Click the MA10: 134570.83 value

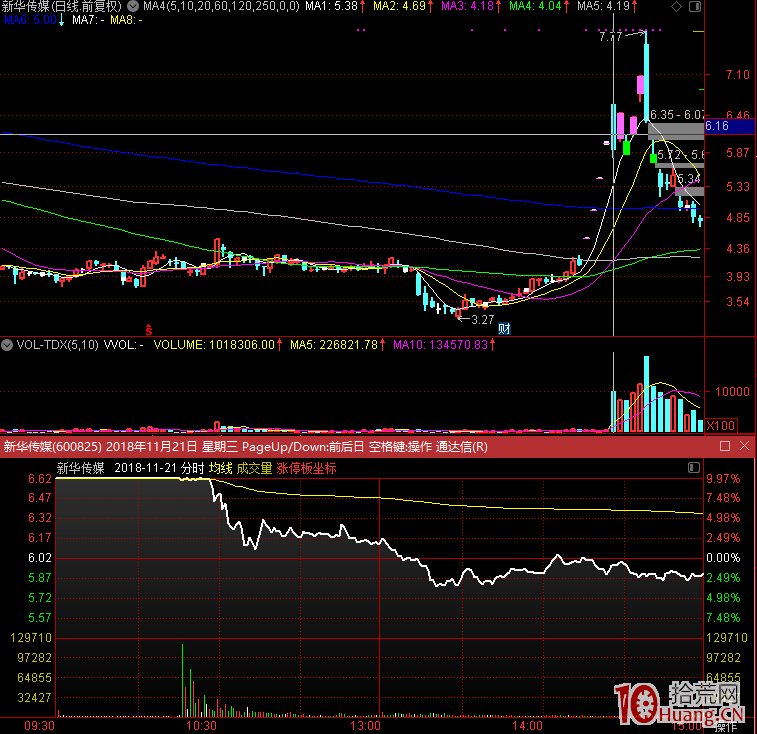[444, 345]
